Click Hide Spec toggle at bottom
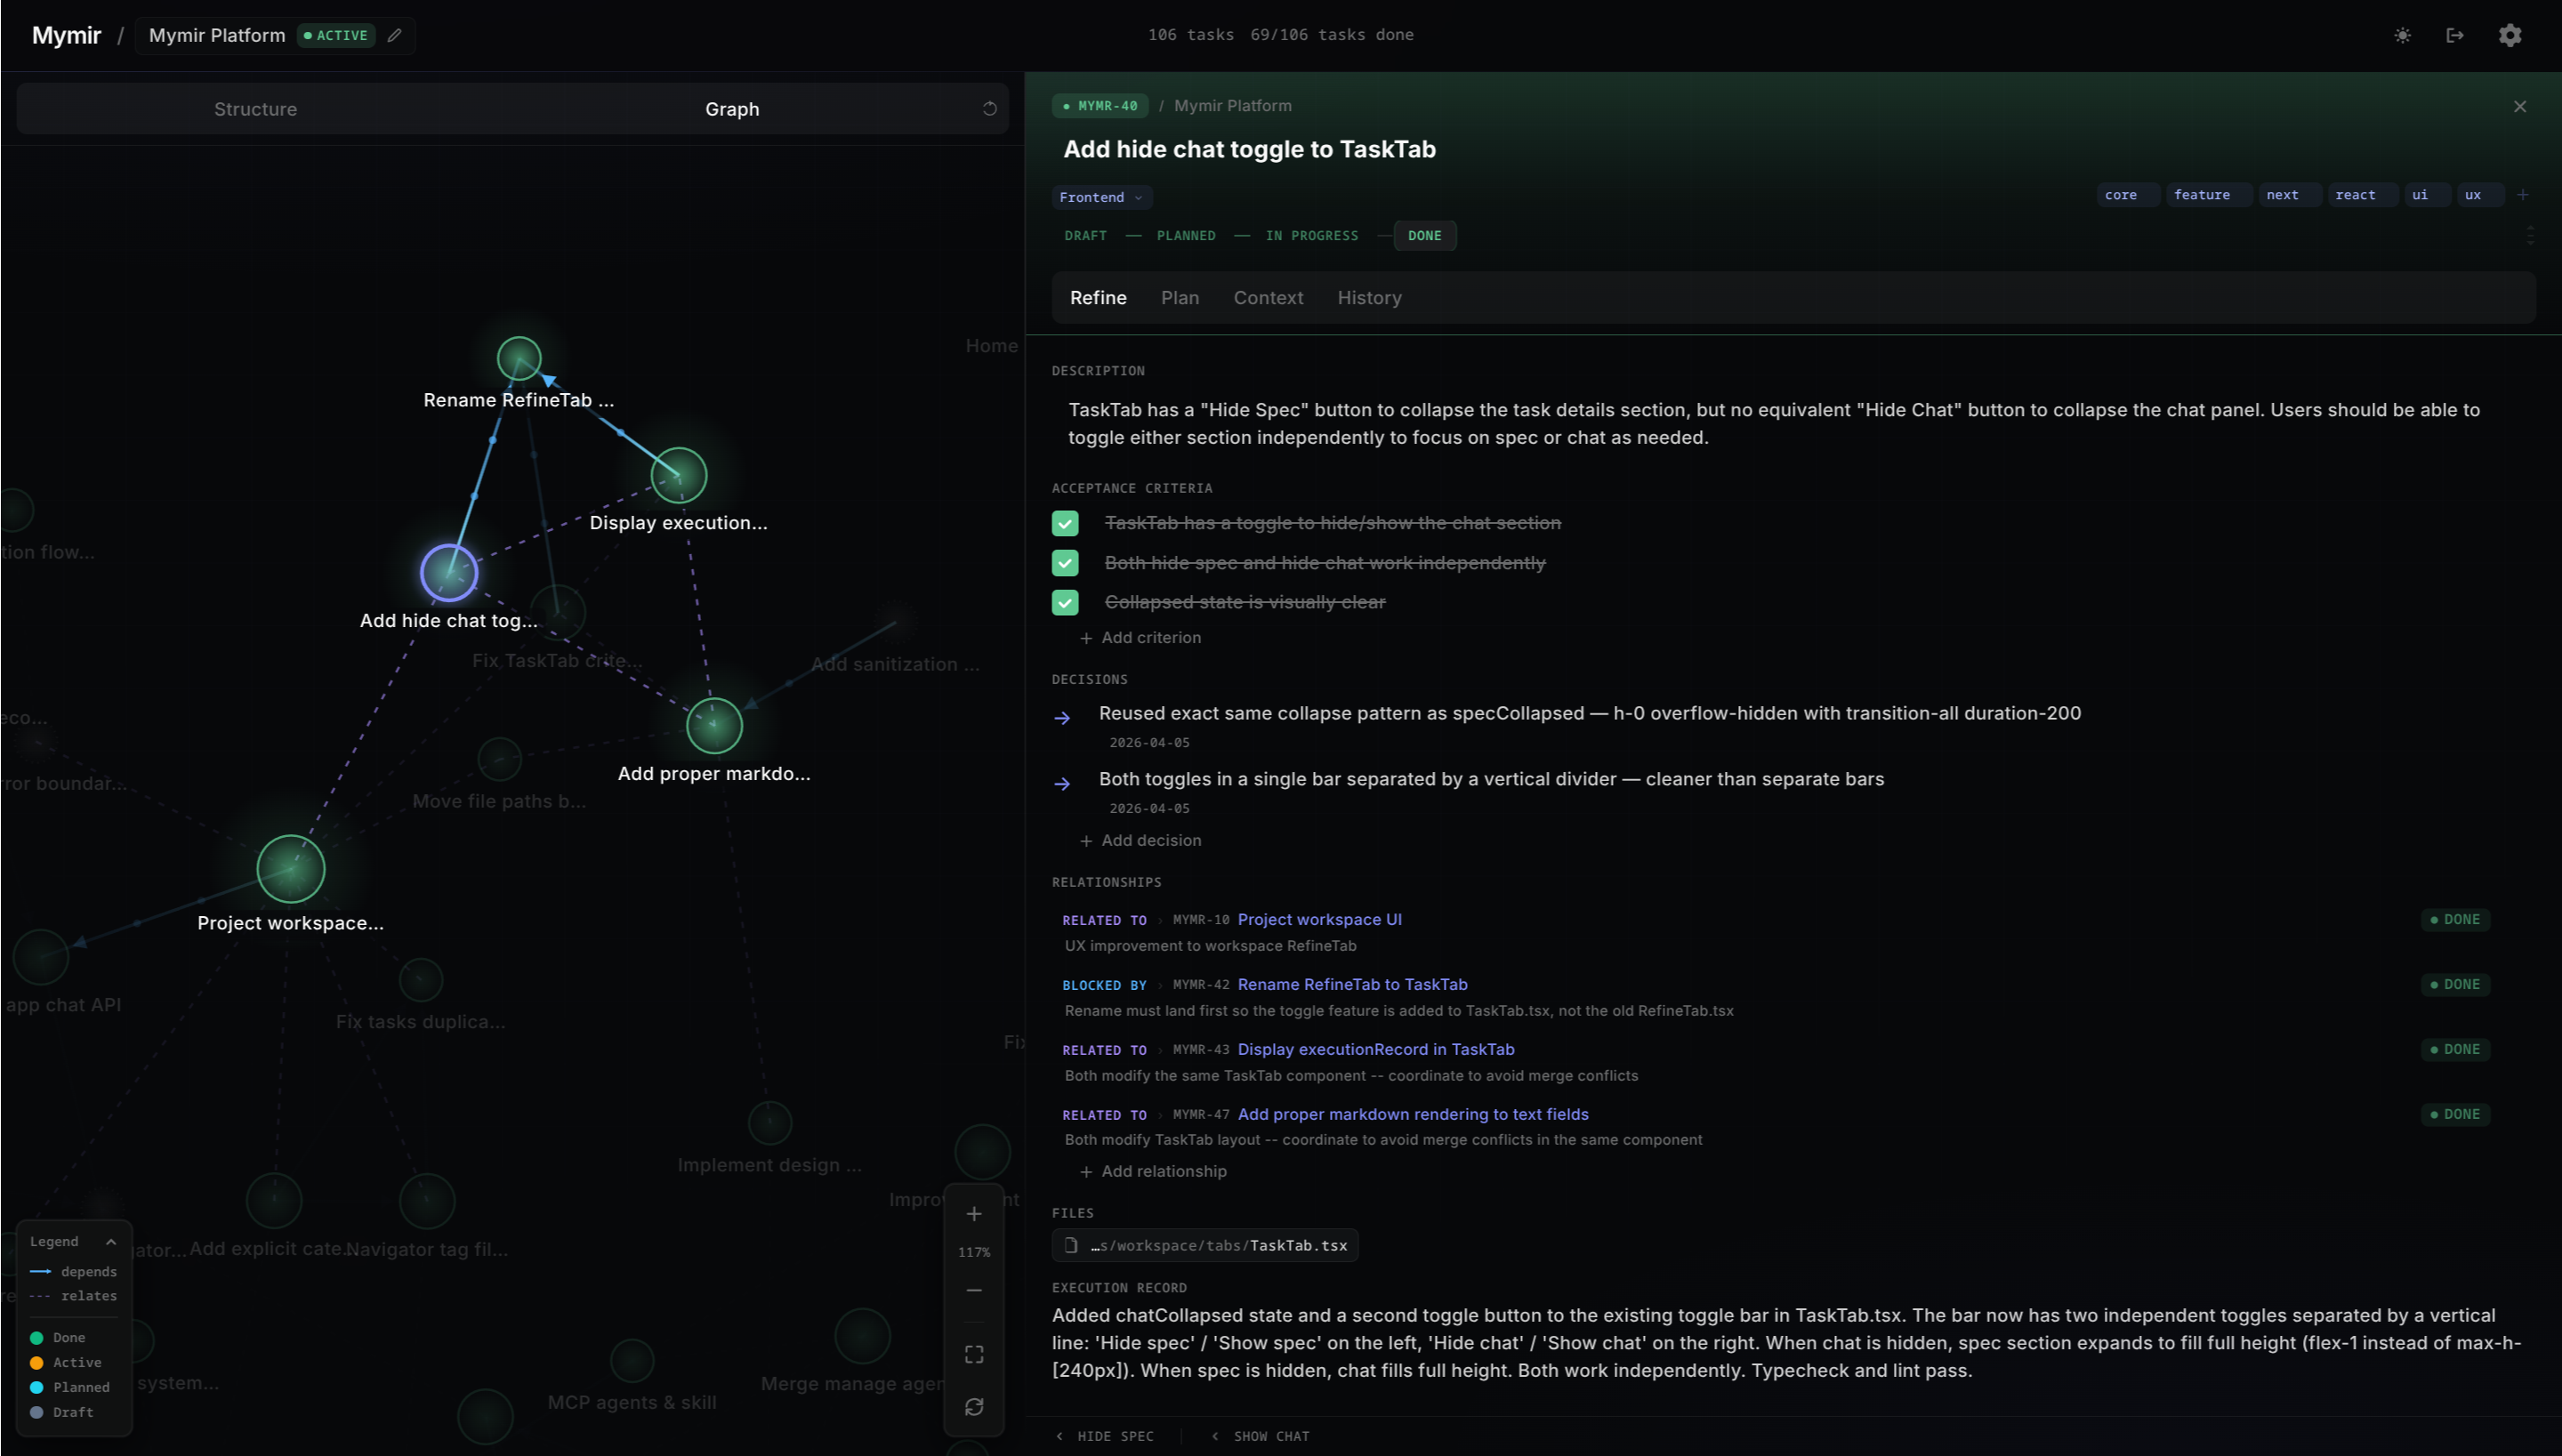 point(1105,1436)
